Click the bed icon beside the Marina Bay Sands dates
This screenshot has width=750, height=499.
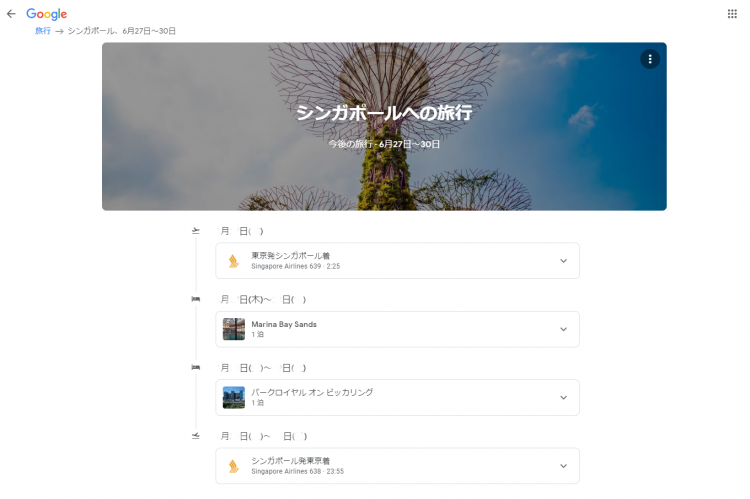tap(196, 299)
